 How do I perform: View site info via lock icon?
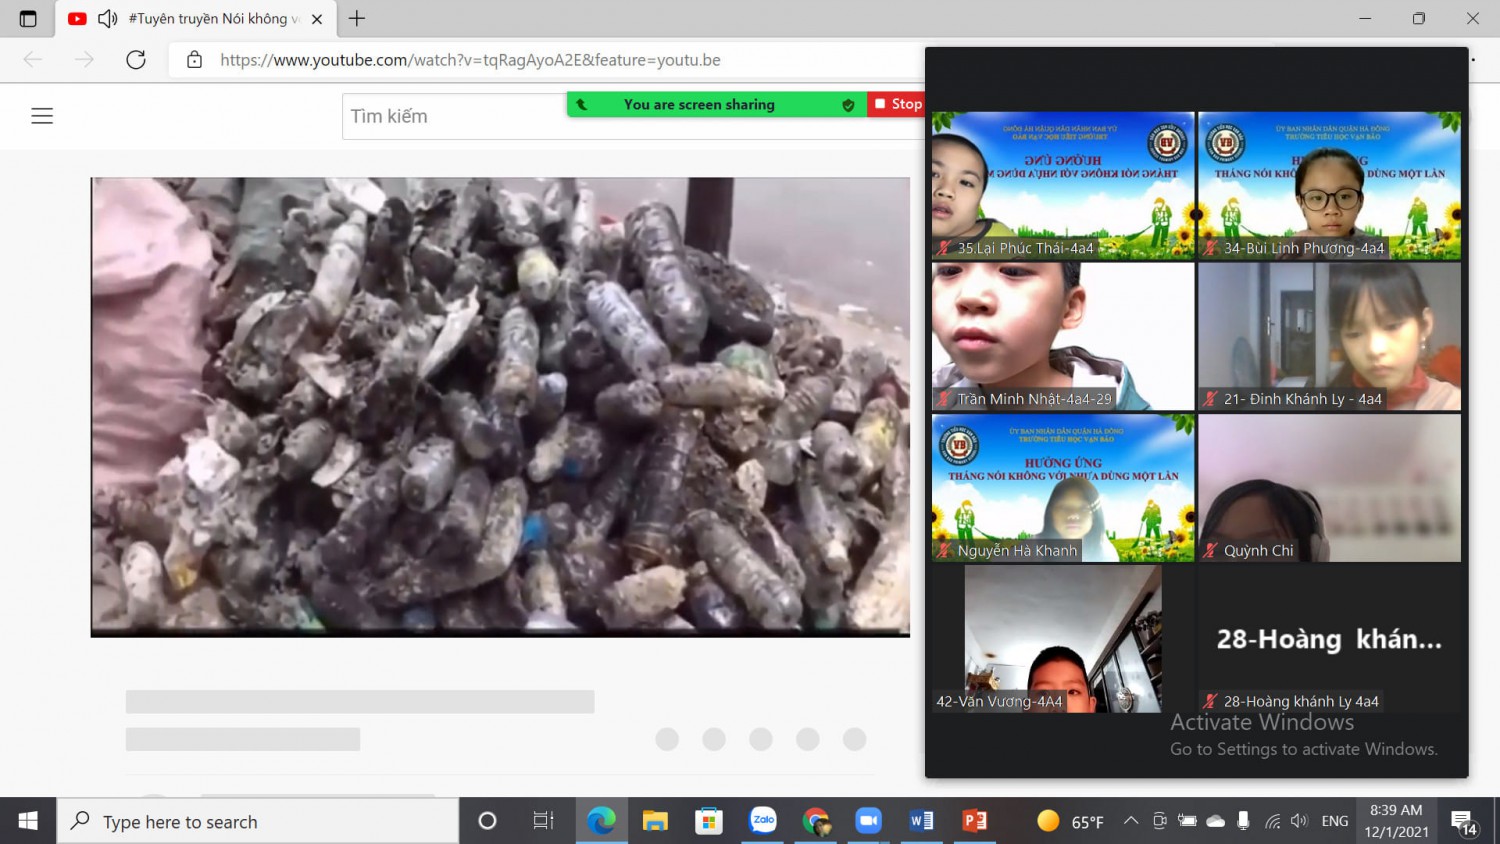click(195, 60)
